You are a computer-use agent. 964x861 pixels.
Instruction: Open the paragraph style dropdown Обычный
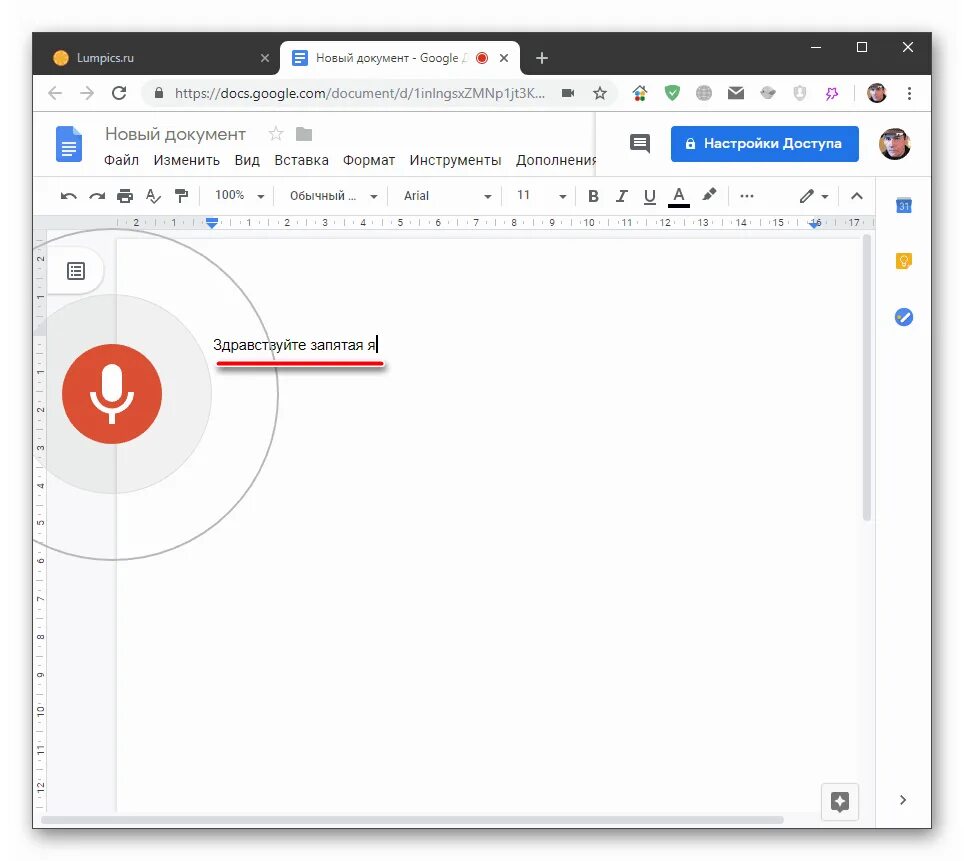pos(333,196)
